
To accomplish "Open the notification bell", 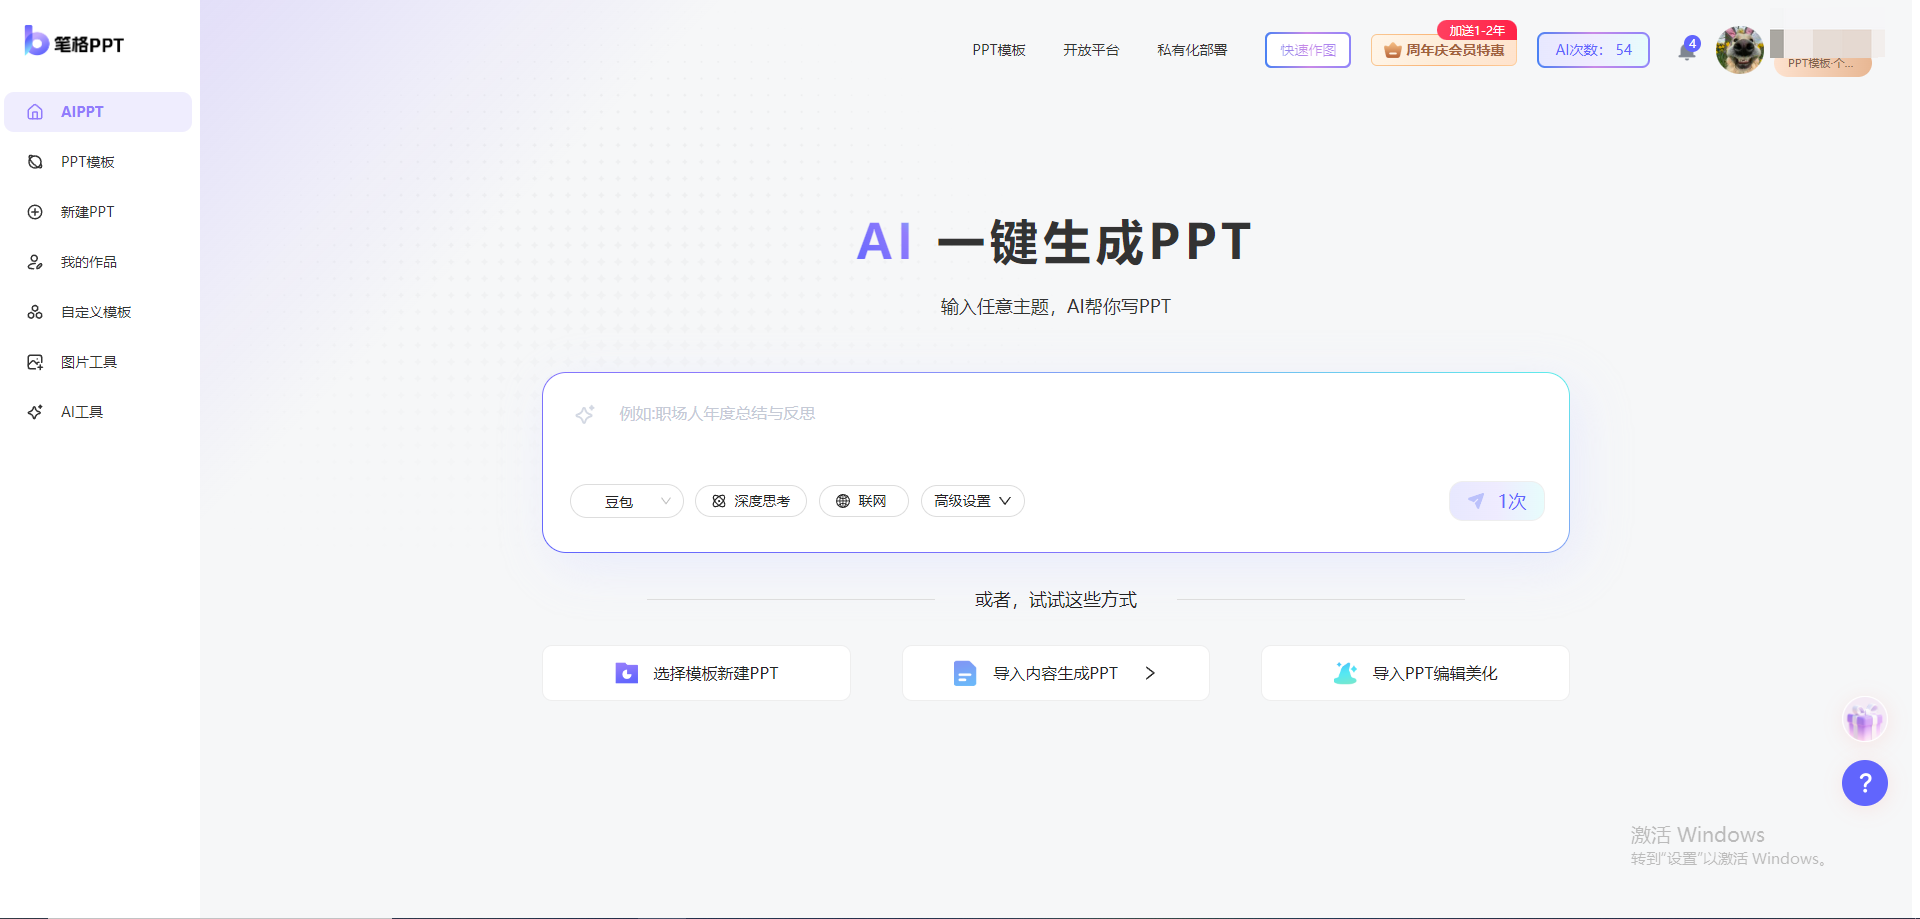I will 1687,50.
